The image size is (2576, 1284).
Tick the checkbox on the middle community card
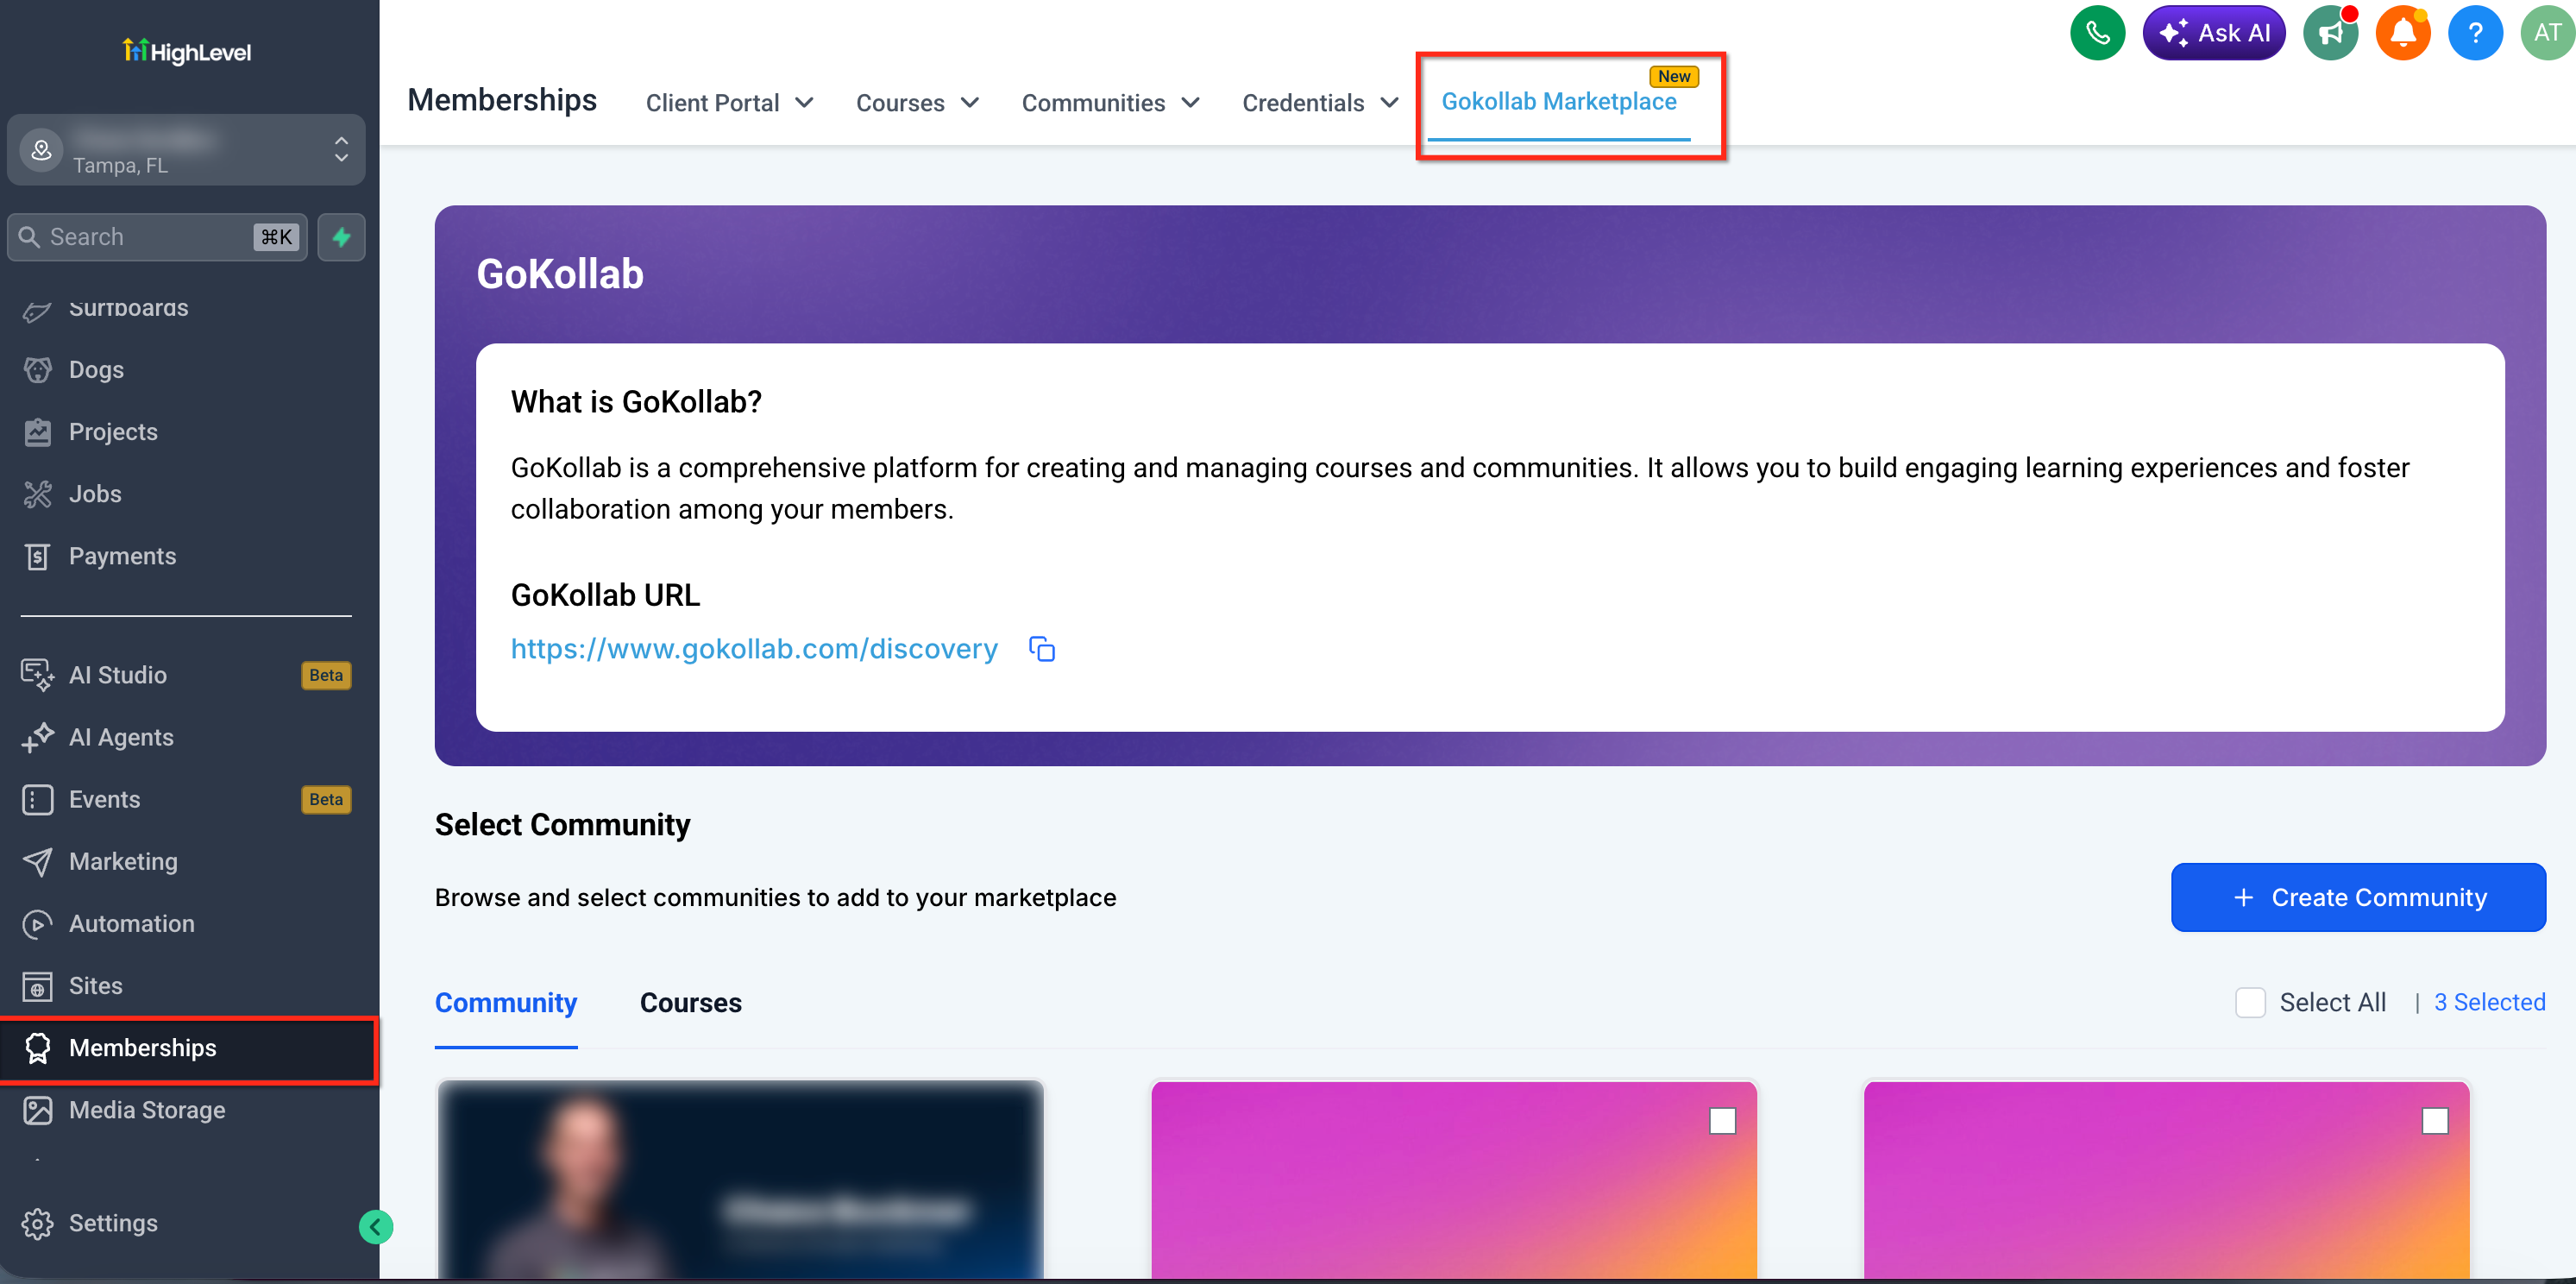click(x=1722, y=1121)
